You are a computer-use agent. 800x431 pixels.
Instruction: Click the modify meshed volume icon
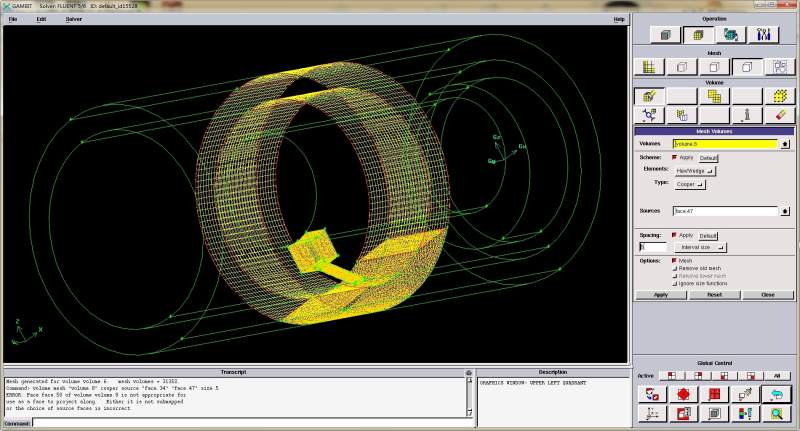(682, 115)
